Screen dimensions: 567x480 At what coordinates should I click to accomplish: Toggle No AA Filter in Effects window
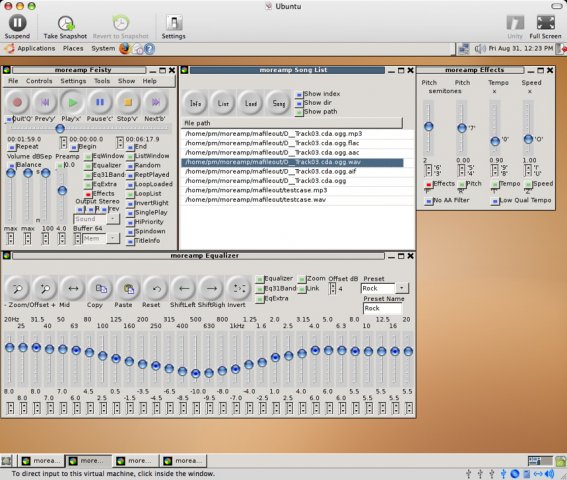click(x=429, y=201)
